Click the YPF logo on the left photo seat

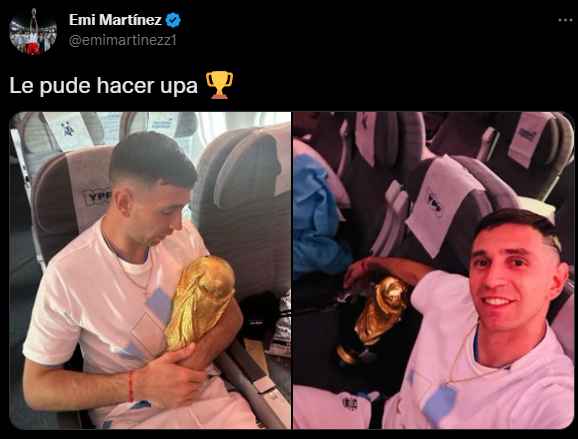pyautogui.click(x=97, y=196)
